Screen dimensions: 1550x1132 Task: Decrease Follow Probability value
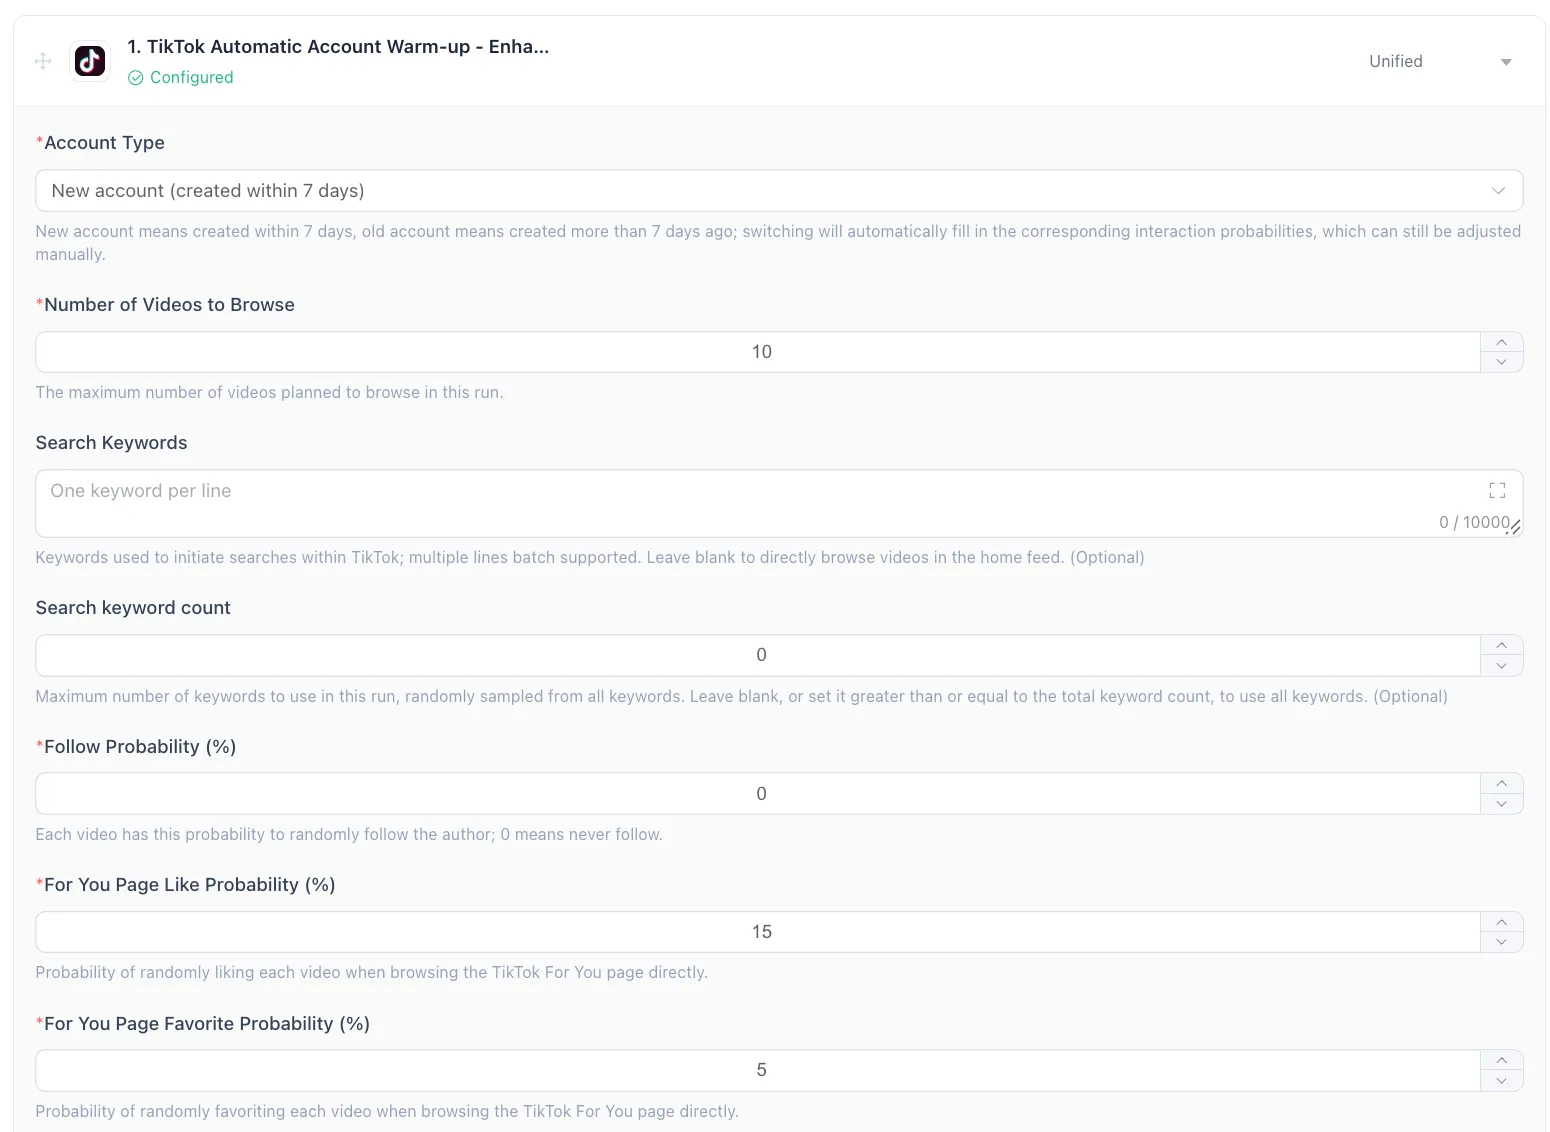click(1501, 803)
